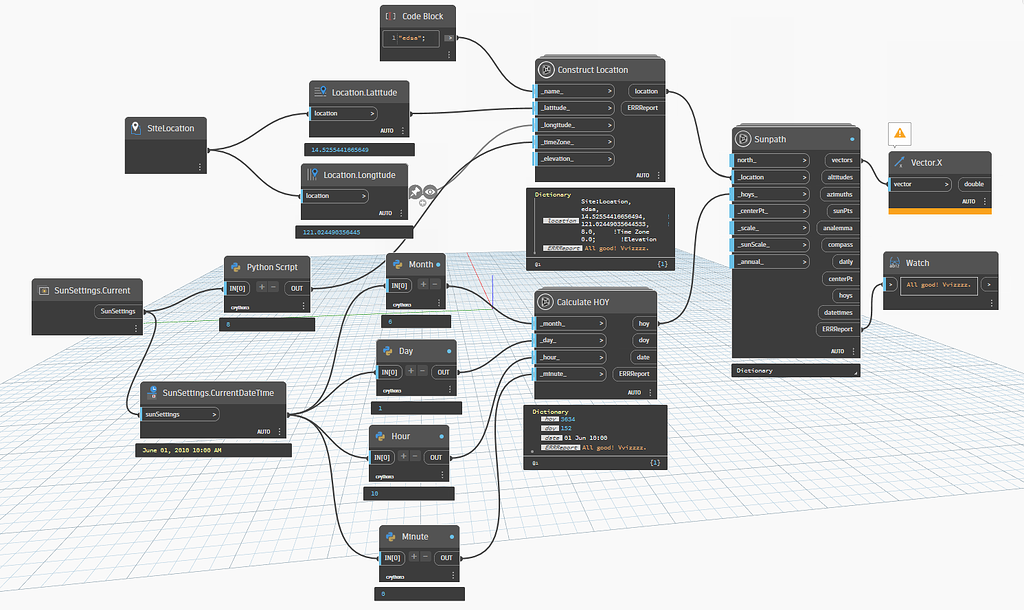Viewport: 1024px width, 610px height.
Task: Click the vector input port on Vector.X
Action: [x=920, y=184]
